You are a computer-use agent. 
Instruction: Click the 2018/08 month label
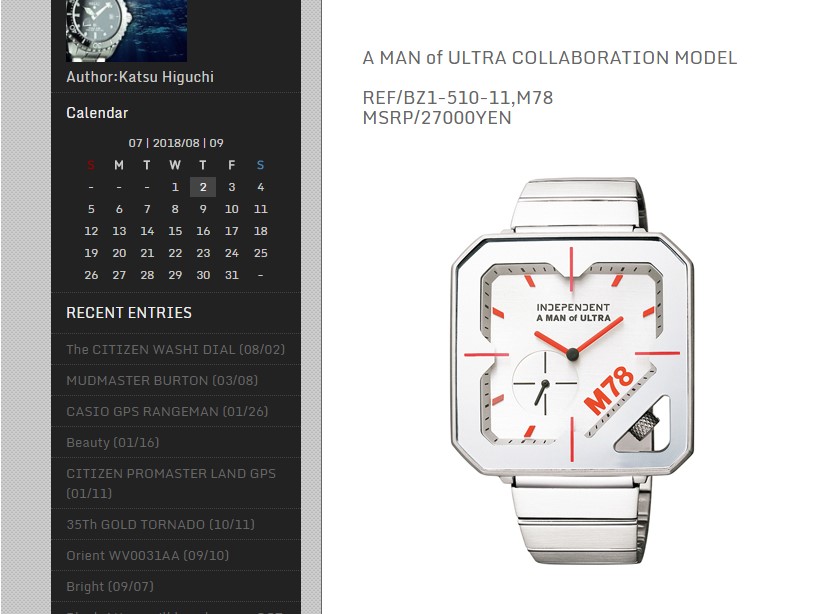(x=176, y=143)
